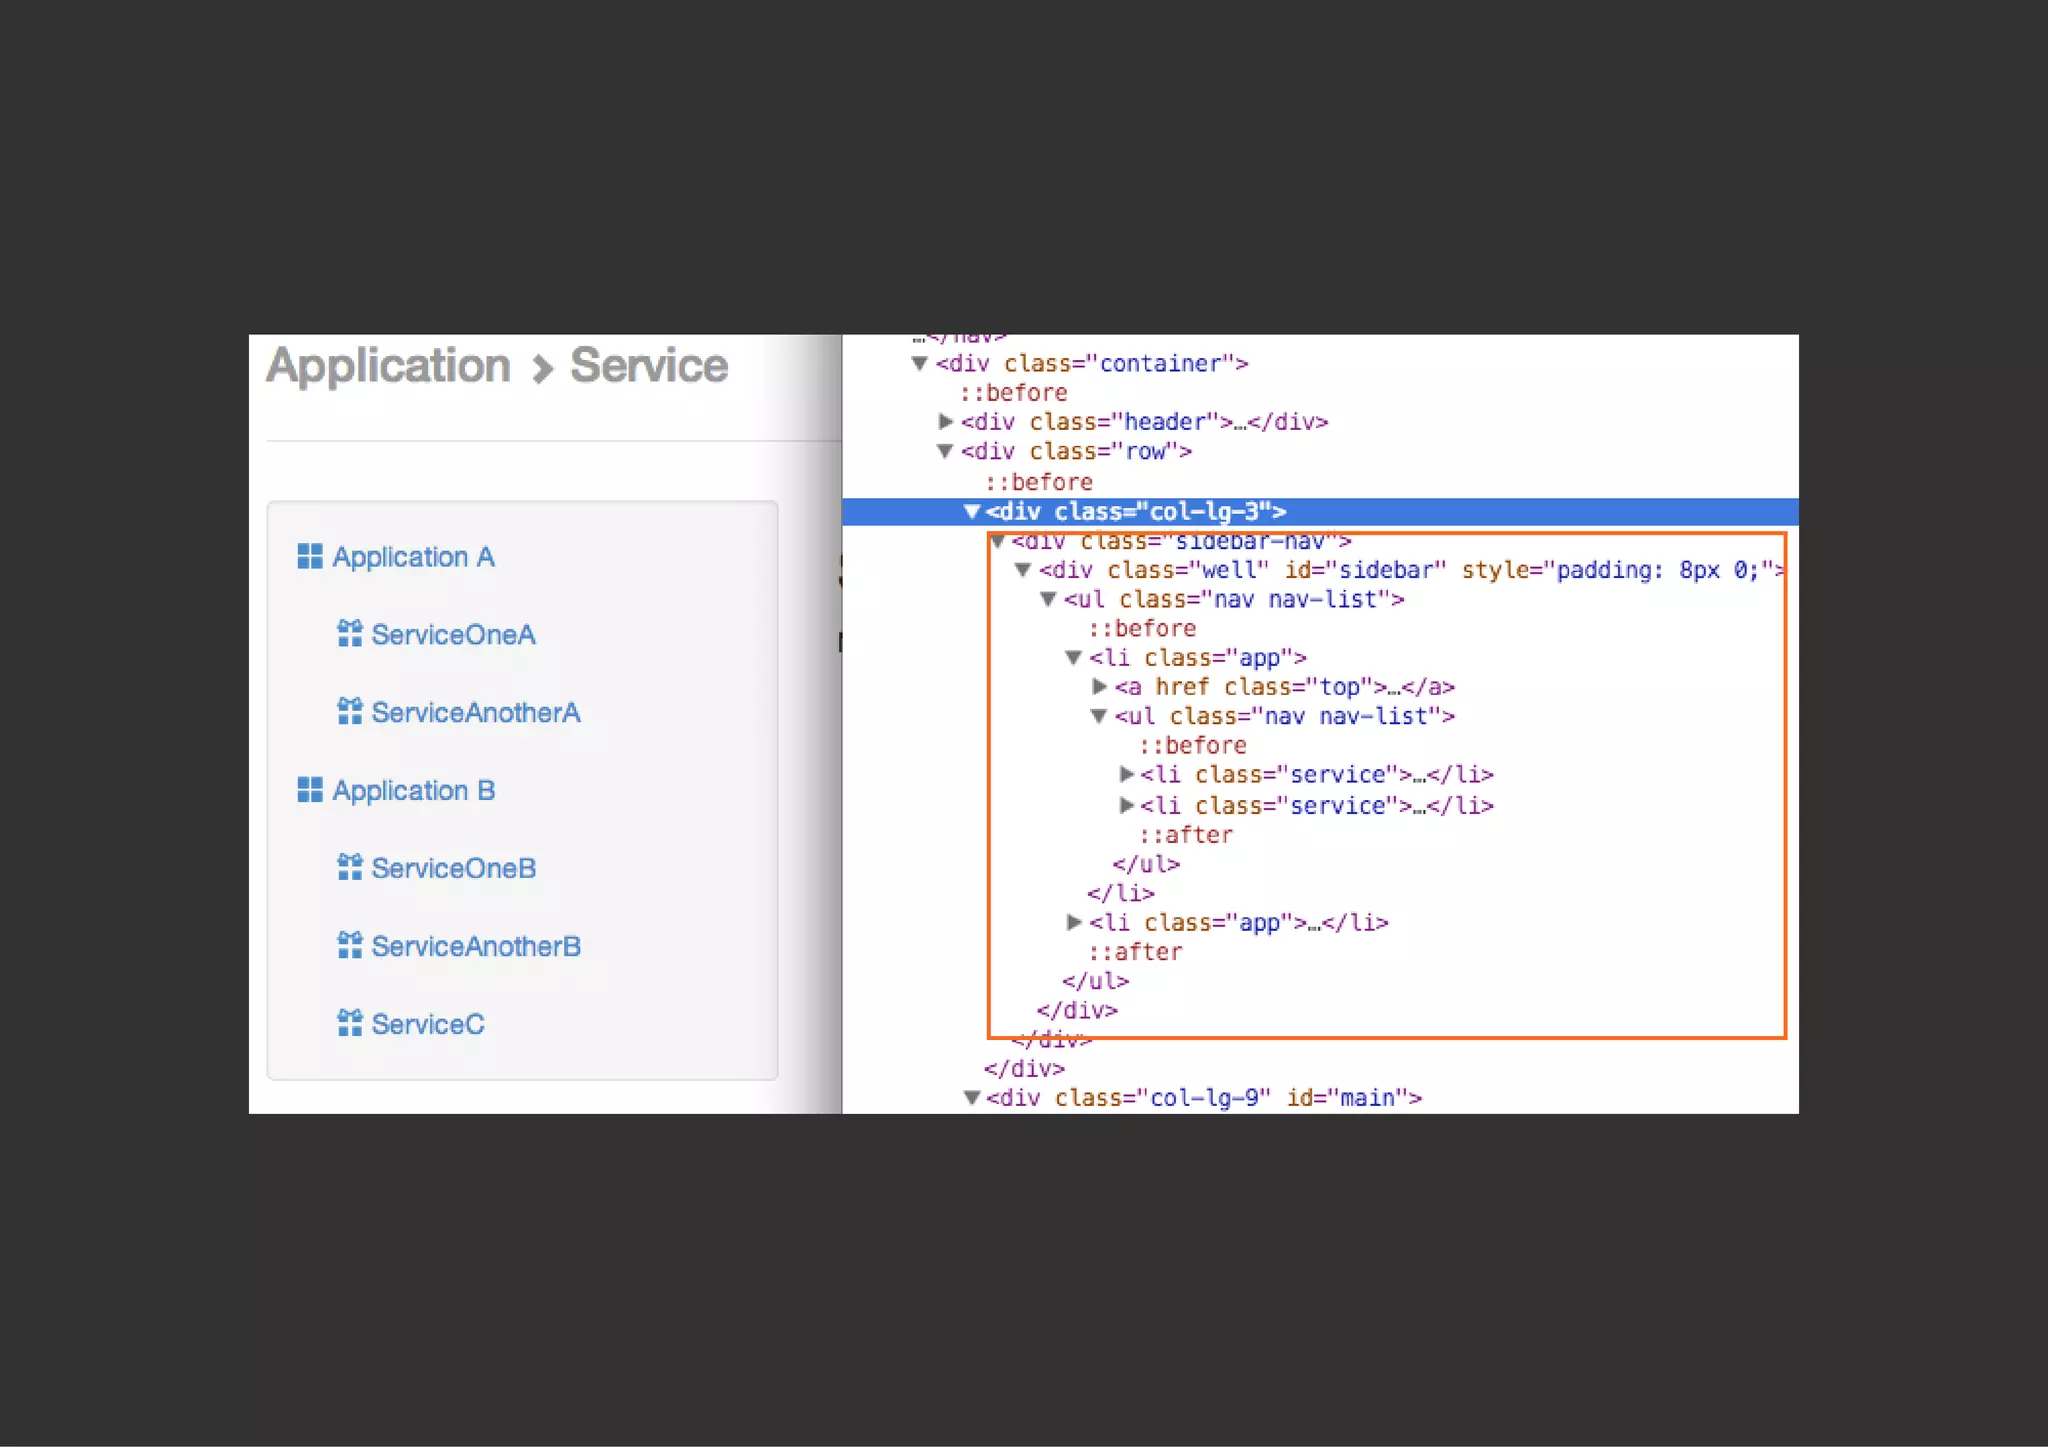The width and height of the screenshot is (2048, 1447).
Task: Expand the a href class top node
Action: [x=1099, y=687]
